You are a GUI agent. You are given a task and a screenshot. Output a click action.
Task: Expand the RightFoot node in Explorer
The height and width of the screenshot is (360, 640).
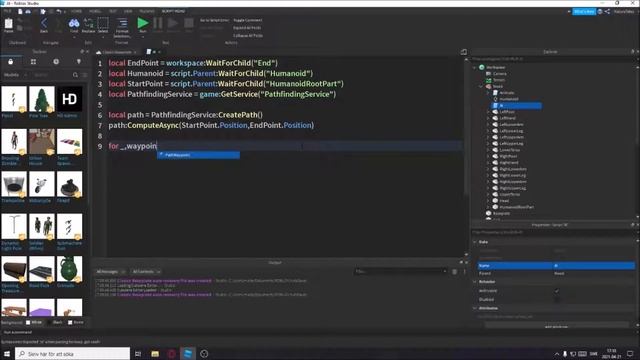(x=488, y=156)
